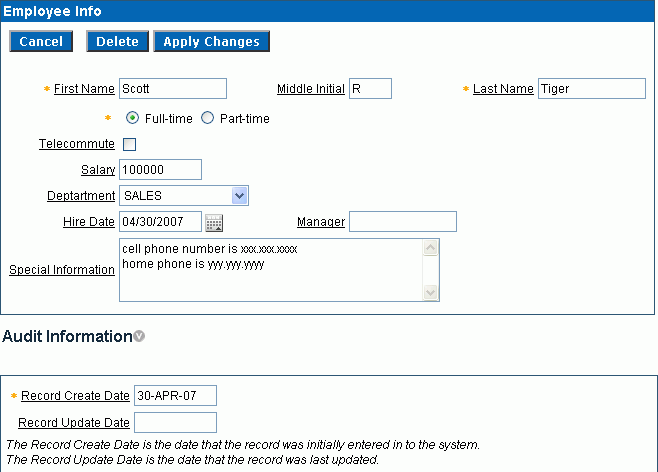This screenshot has width=658, height=472.
Task: Enable the Telecommute checkbox
Action: (x=129, y=144)
